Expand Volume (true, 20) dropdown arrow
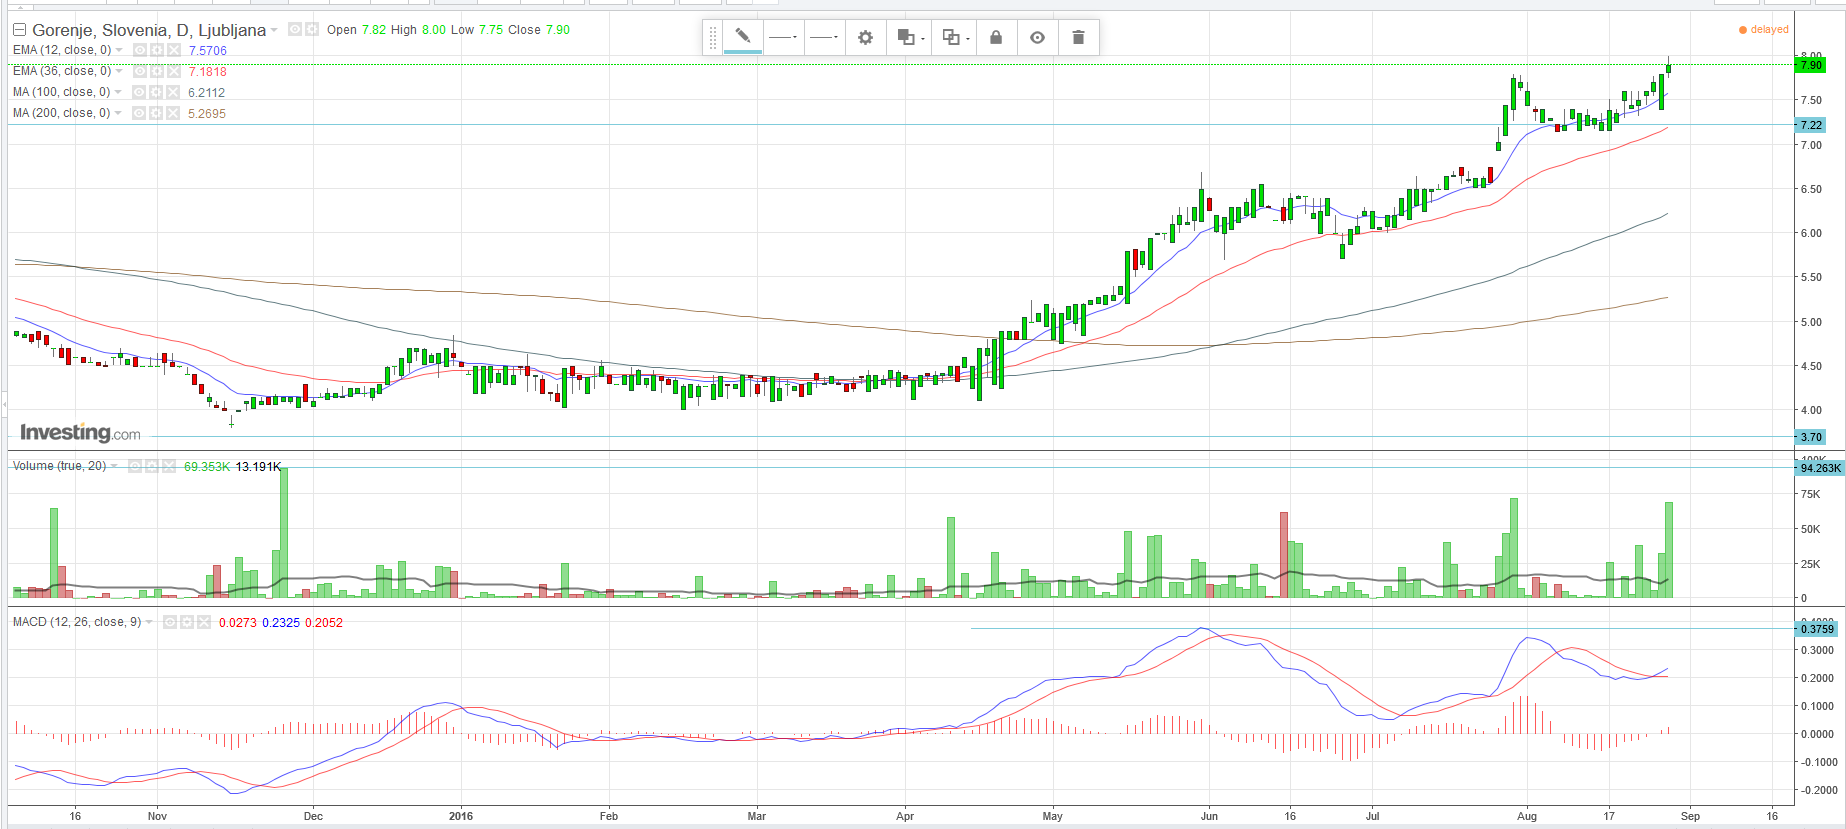The width and height of the screenshot is (1846, 829). (114, 466)
